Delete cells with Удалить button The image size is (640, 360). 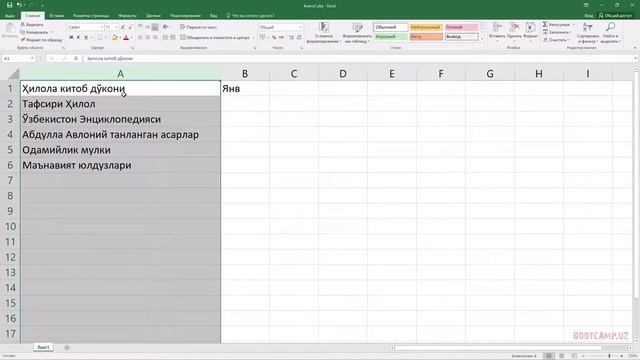point(514,31)
